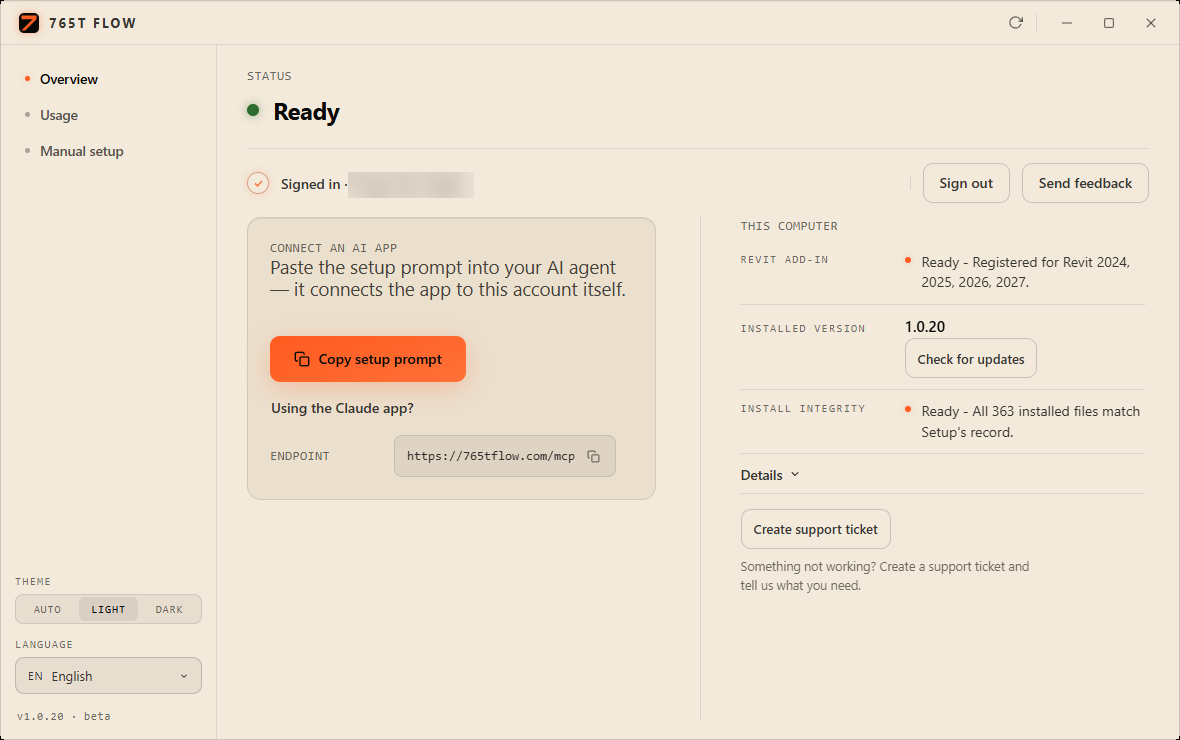Minimize the 765T Flow window
This screenshot has width=1180, height=740.
click(x=1066, y=23)
